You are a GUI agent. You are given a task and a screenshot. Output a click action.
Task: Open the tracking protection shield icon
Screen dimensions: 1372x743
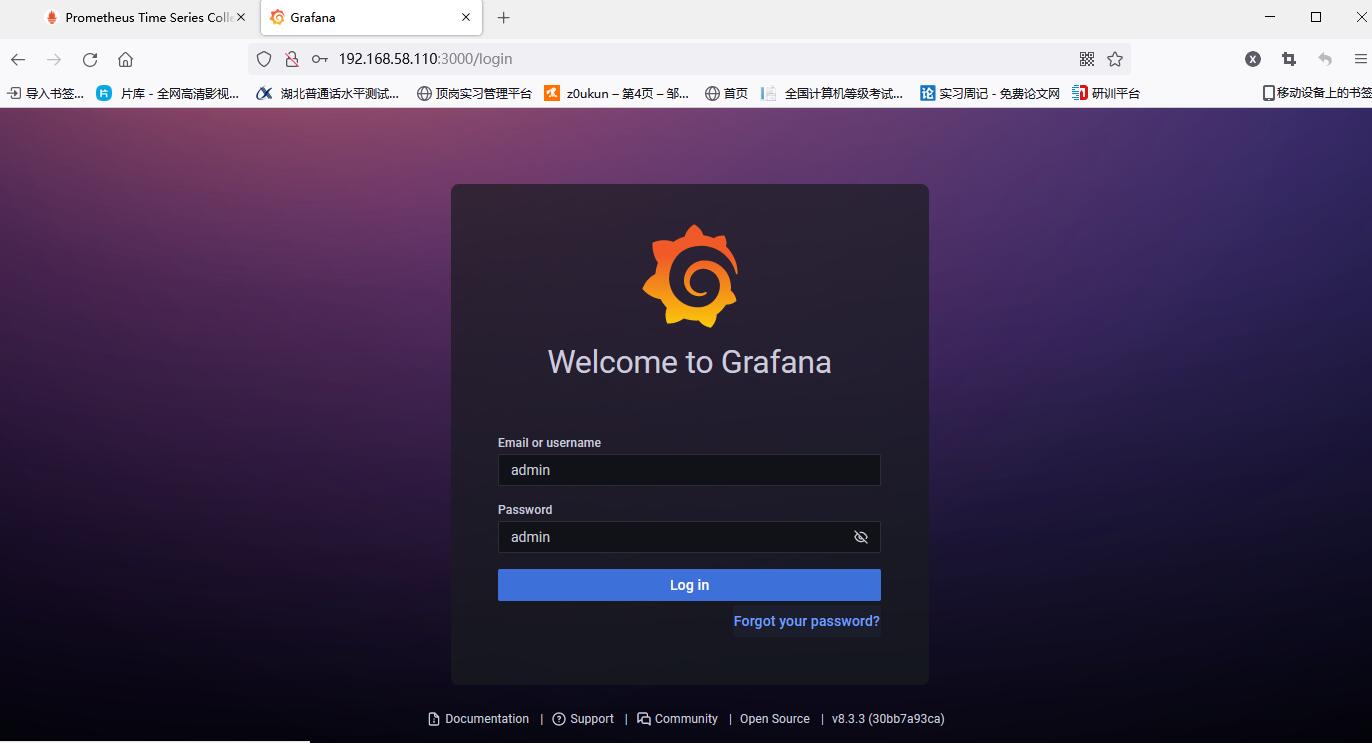tap(264, 59)
